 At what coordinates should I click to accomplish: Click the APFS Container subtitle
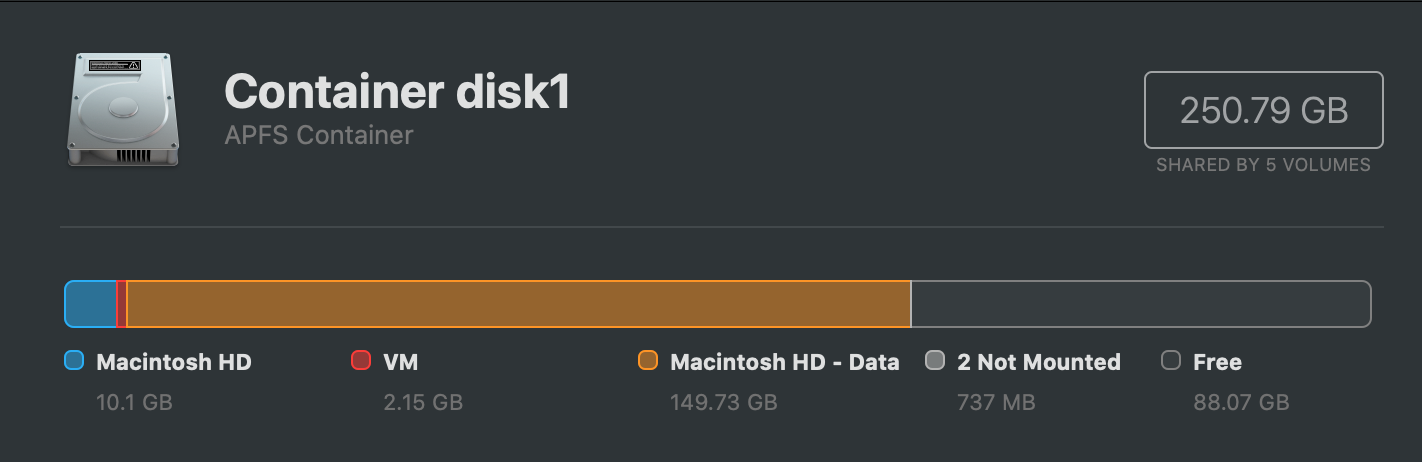pyautogui.click(x=319, y=135)
